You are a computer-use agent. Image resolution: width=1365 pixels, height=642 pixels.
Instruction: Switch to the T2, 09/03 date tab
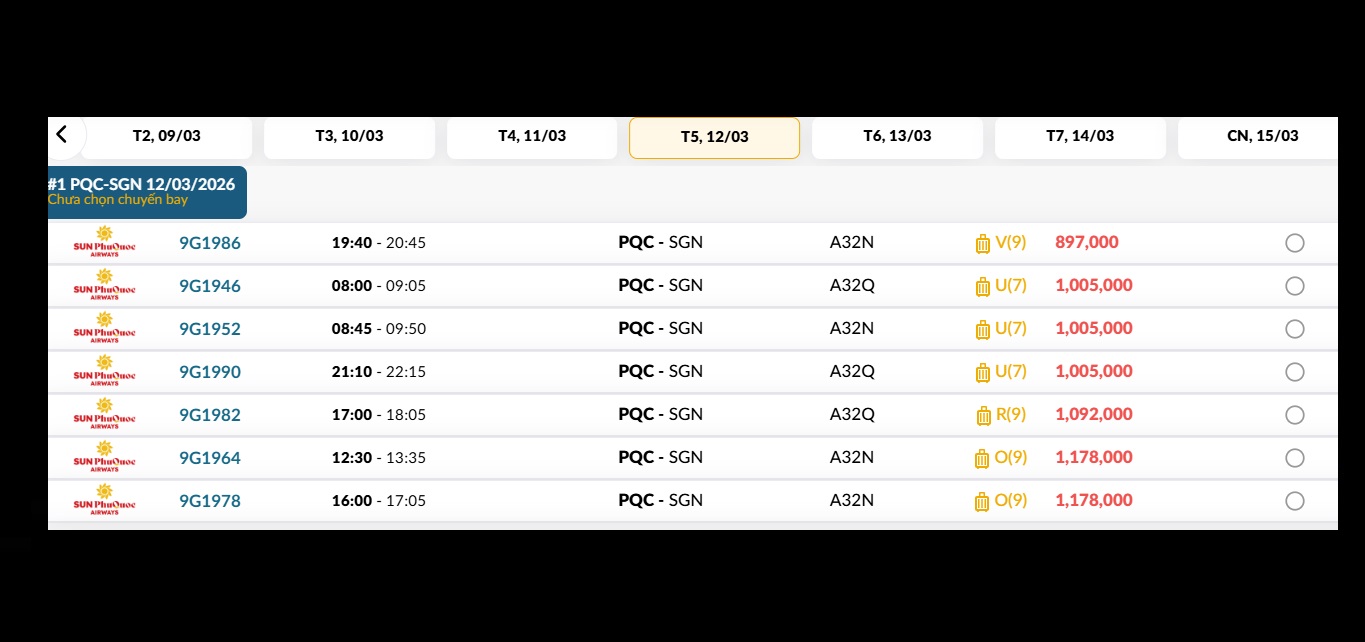[x=167, y=137]
